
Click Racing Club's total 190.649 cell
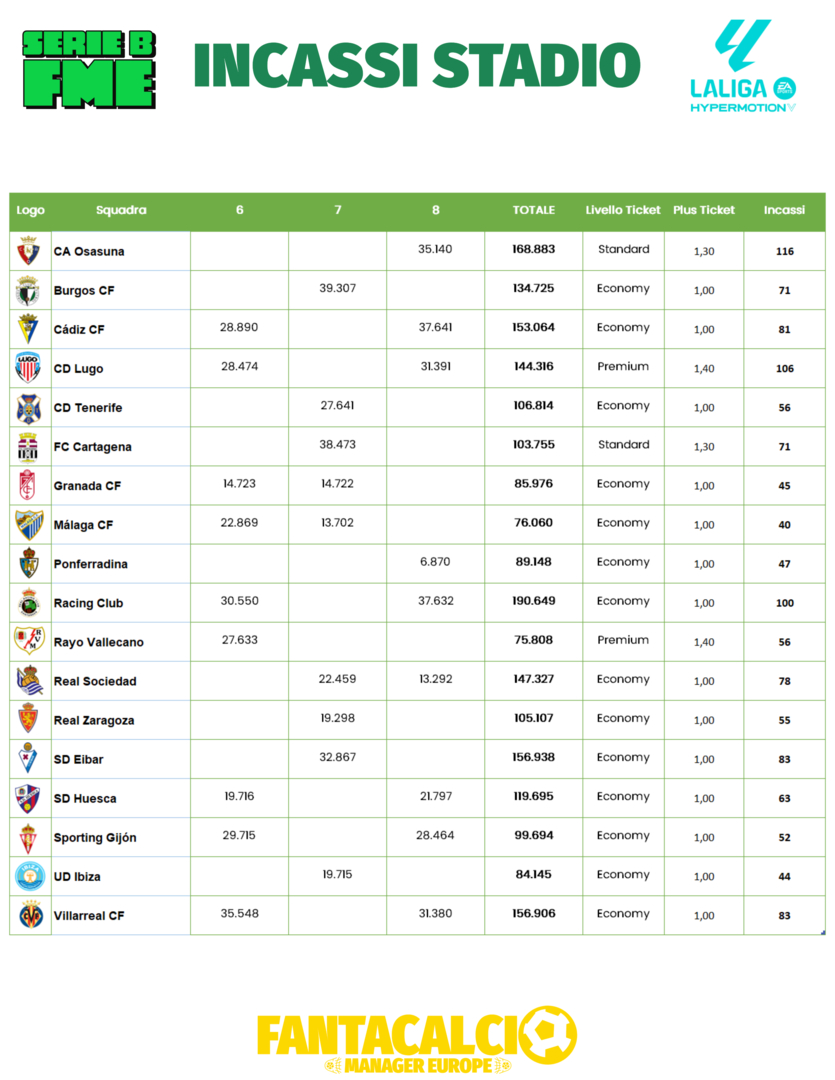tap(535, 601)
